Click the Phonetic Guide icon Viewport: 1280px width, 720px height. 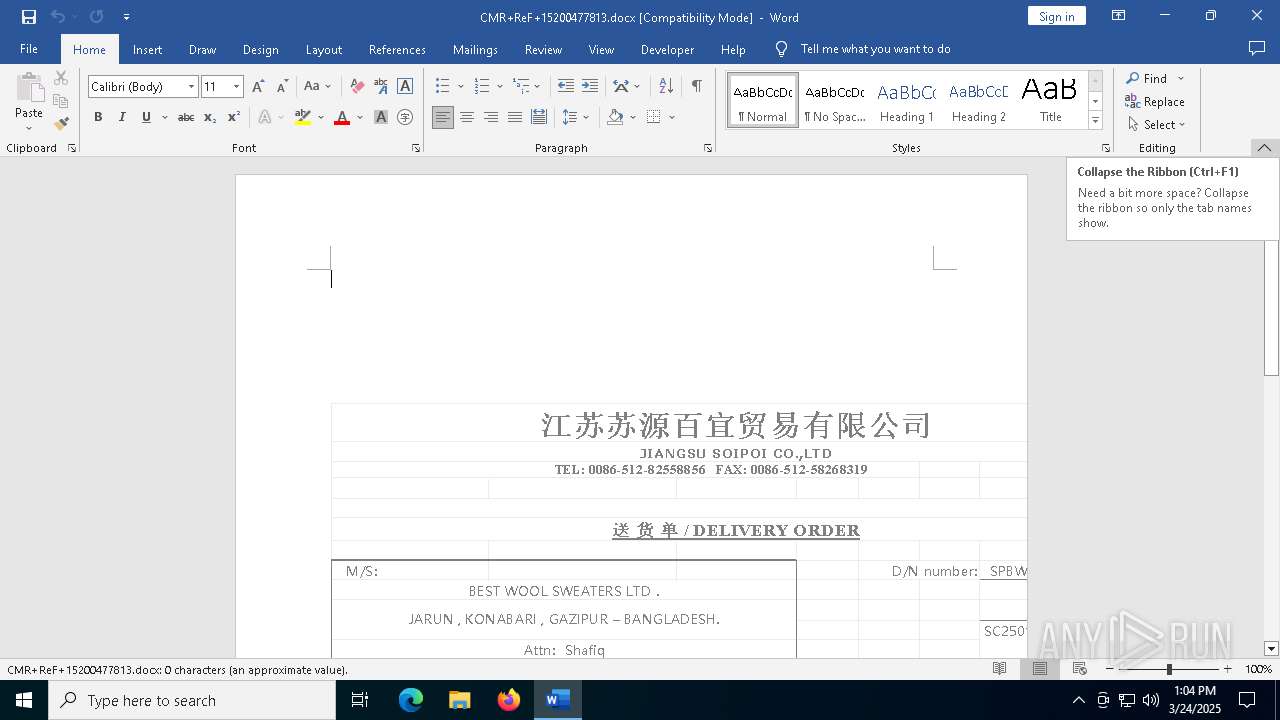381,87
